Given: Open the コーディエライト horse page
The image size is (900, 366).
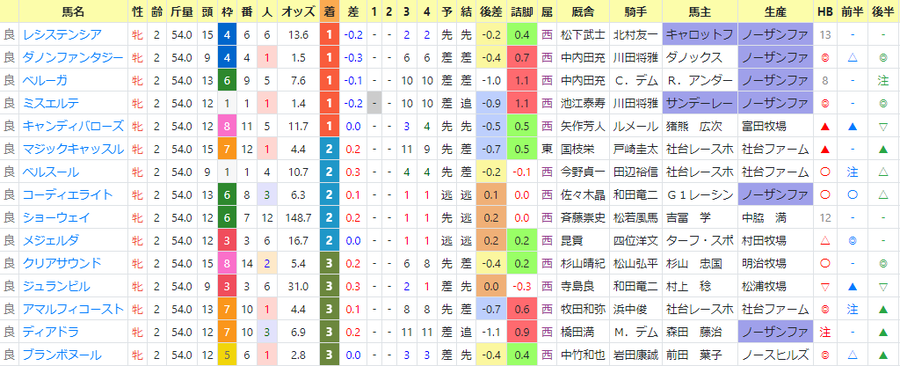Looking at the screenshot, I should click(x=67, y=195).
